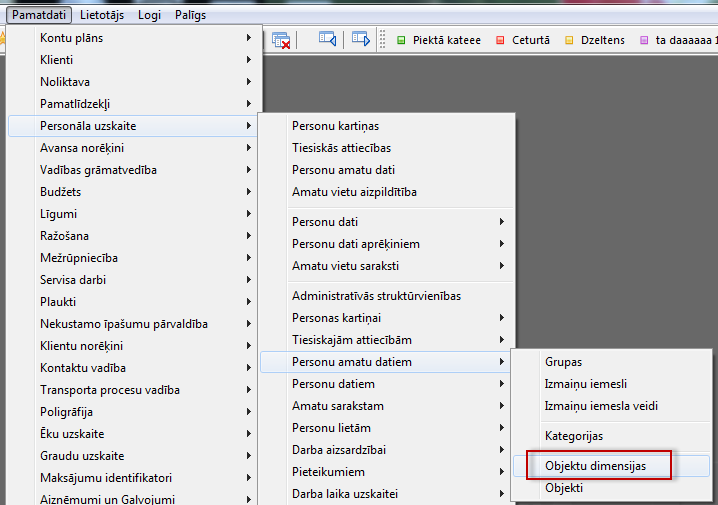Viewport: 718px width, 505px height.
Task: Expand the Personu dati submenu arrow
Action: click(x=502, y=222)
